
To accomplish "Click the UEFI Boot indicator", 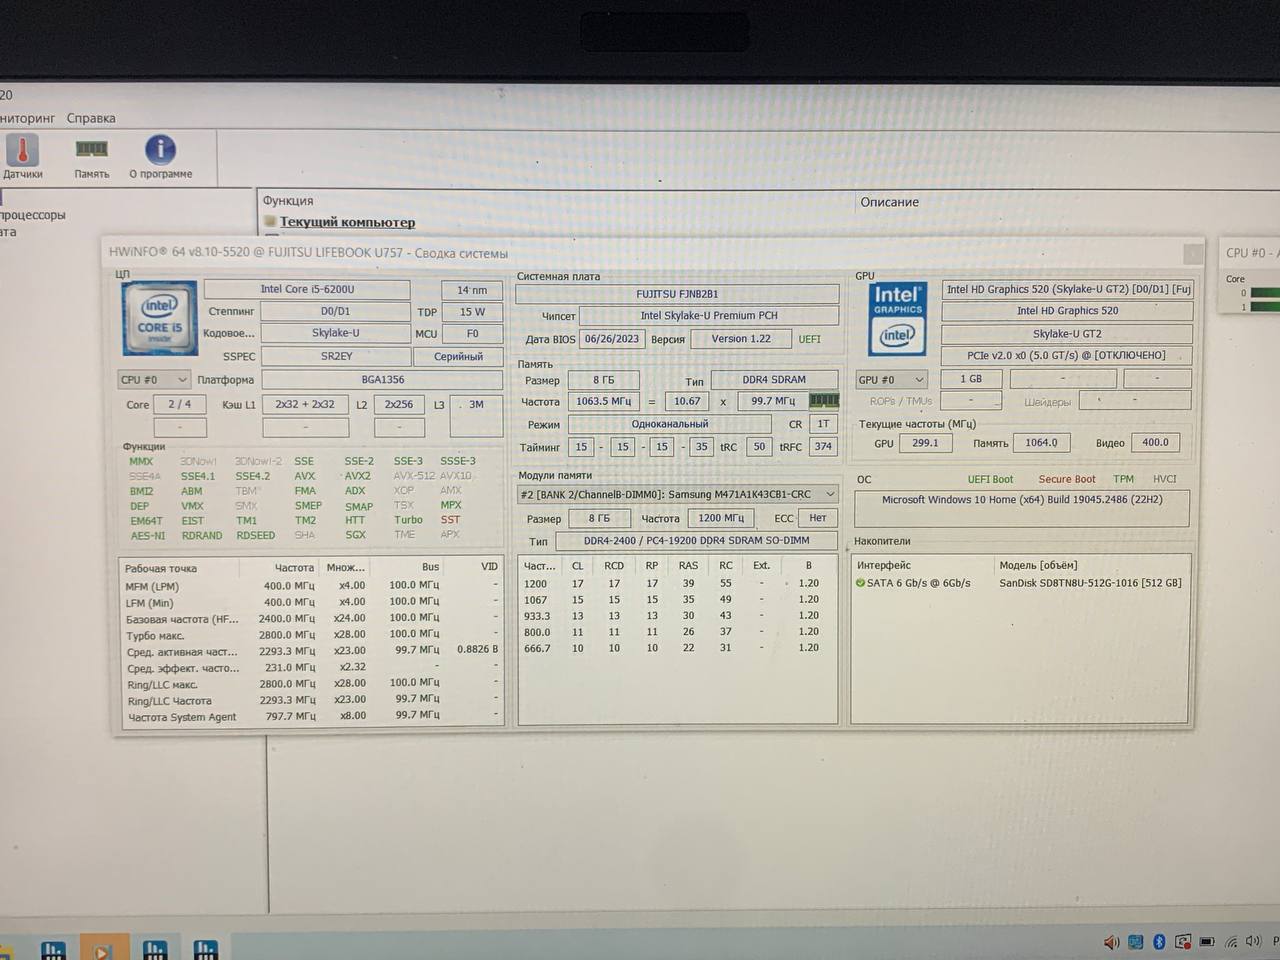I will tap(990, 479).
